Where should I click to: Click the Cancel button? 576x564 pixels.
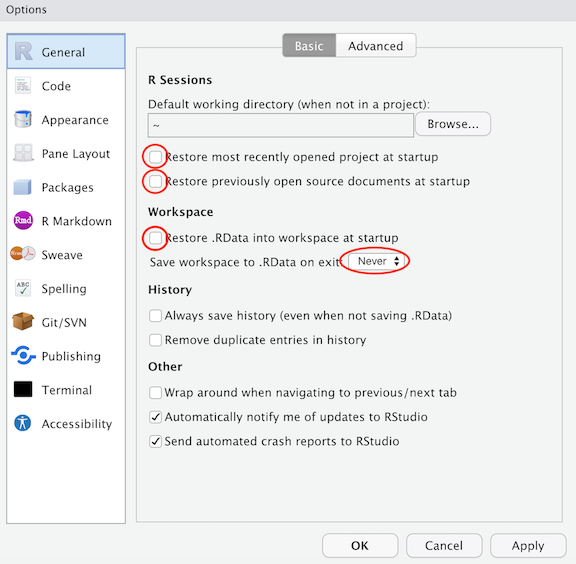point(444,546)
